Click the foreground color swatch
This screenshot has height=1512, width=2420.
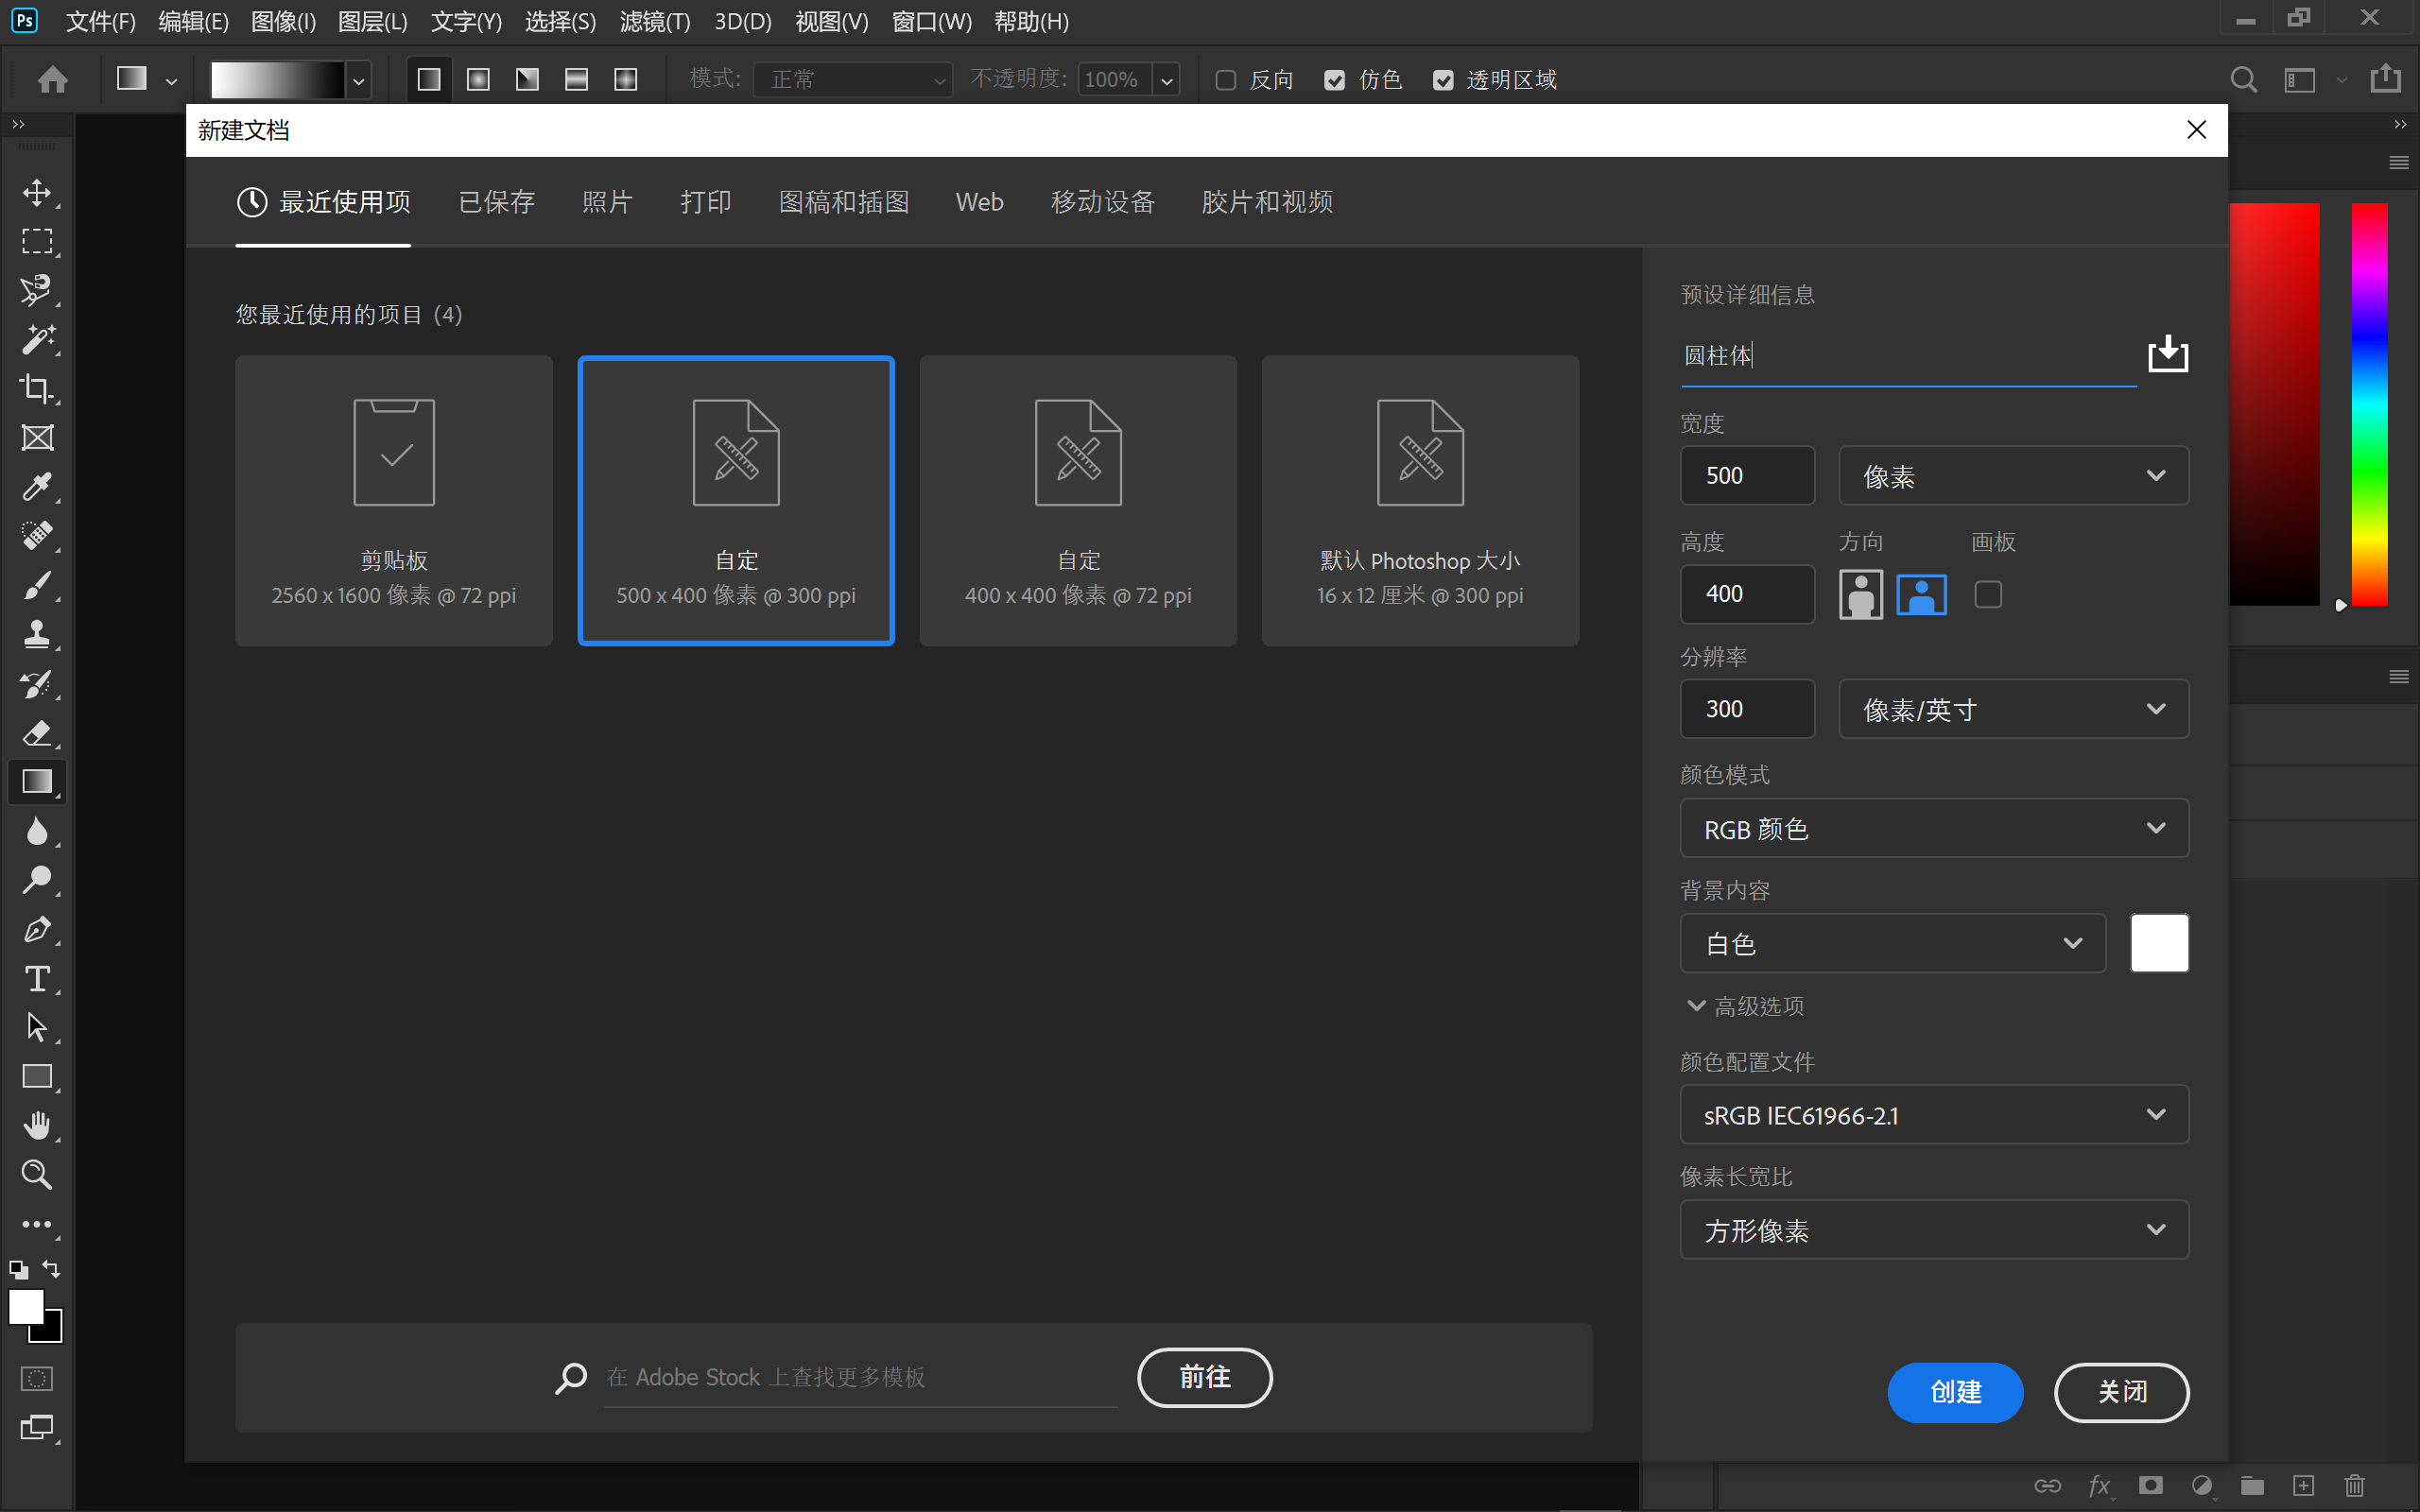[x=26, y=1307]
